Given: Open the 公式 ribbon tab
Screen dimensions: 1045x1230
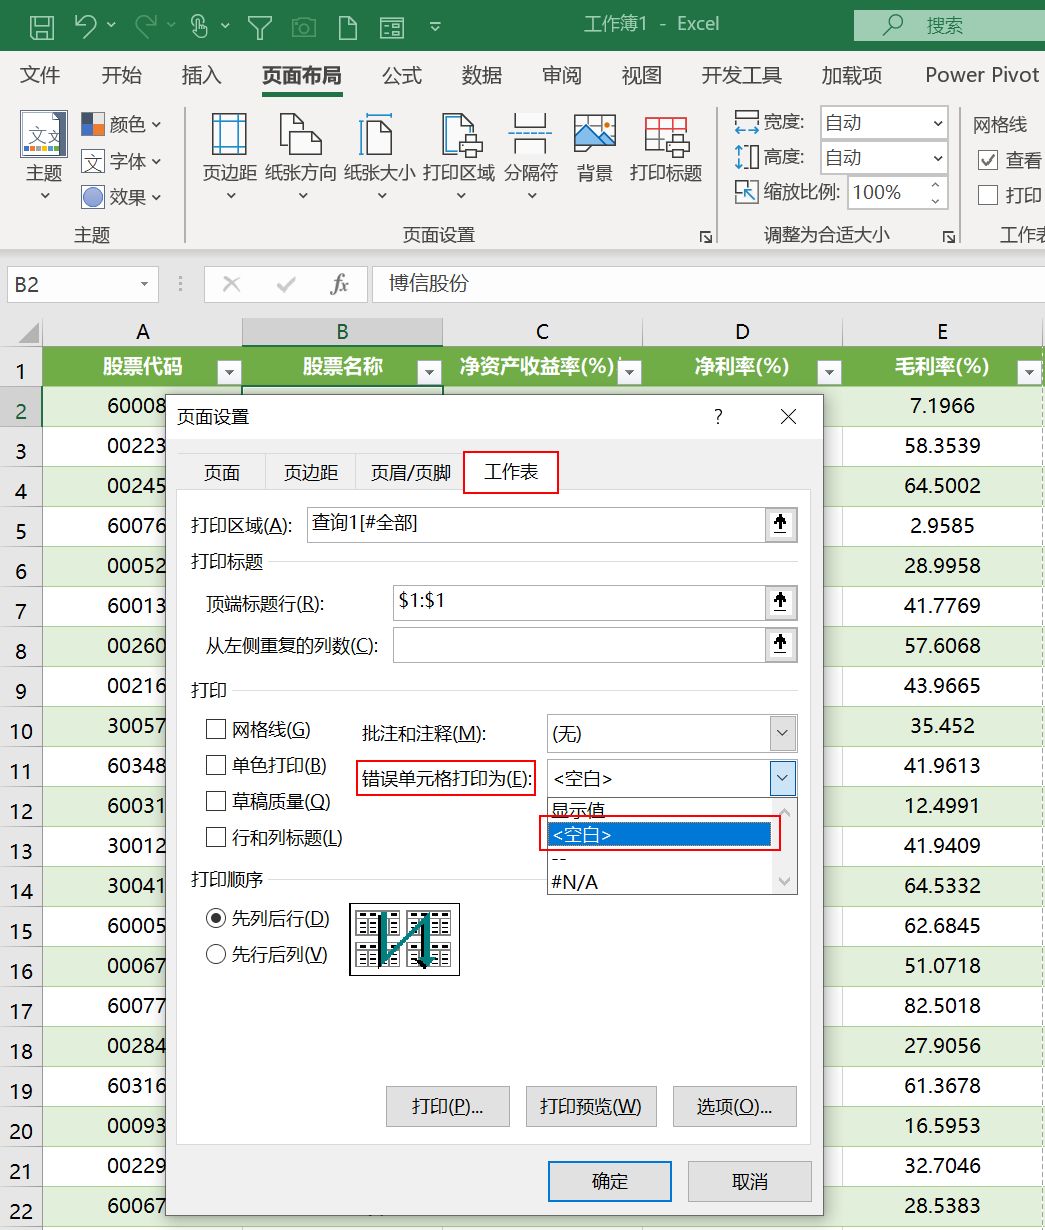Looking at the screenshot, I should click(x=401, y=75).
